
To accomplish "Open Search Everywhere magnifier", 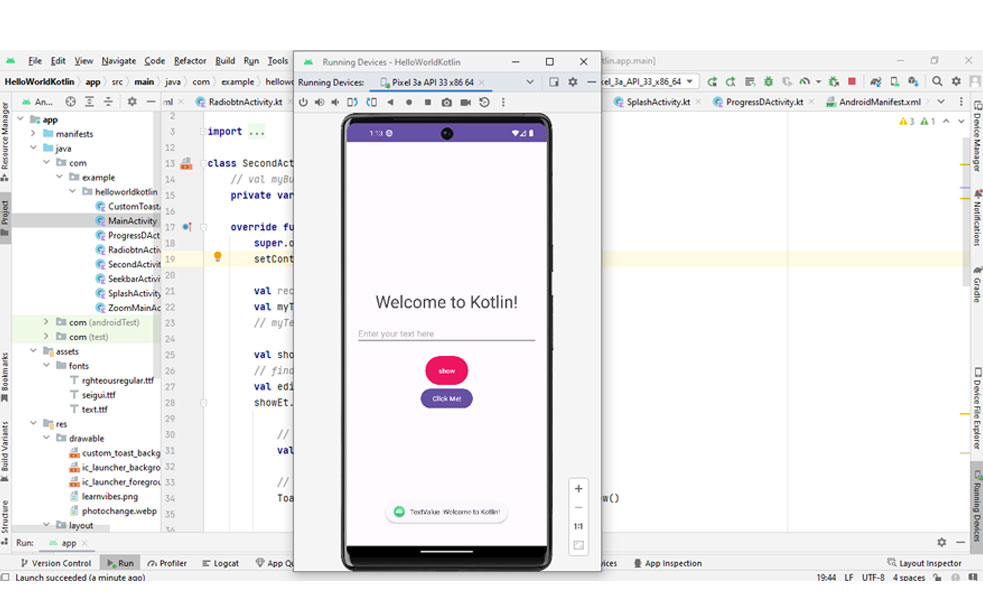I will tap(937, 82).
